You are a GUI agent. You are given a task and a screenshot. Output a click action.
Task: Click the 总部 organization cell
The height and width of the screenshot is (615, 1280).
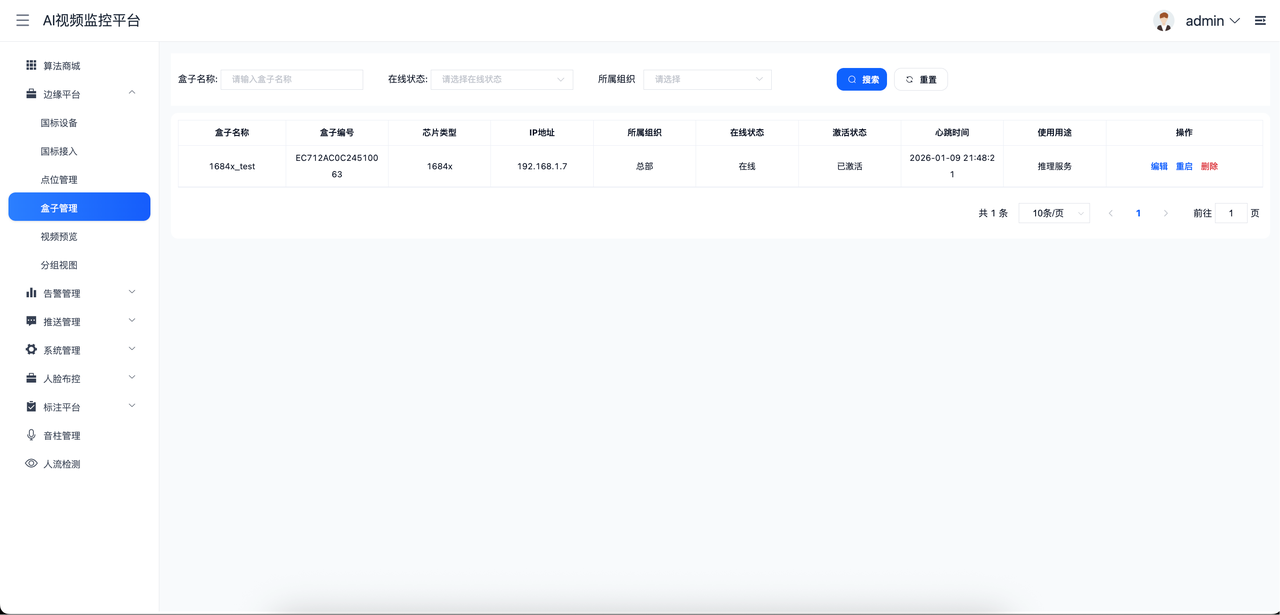point(644,166)
